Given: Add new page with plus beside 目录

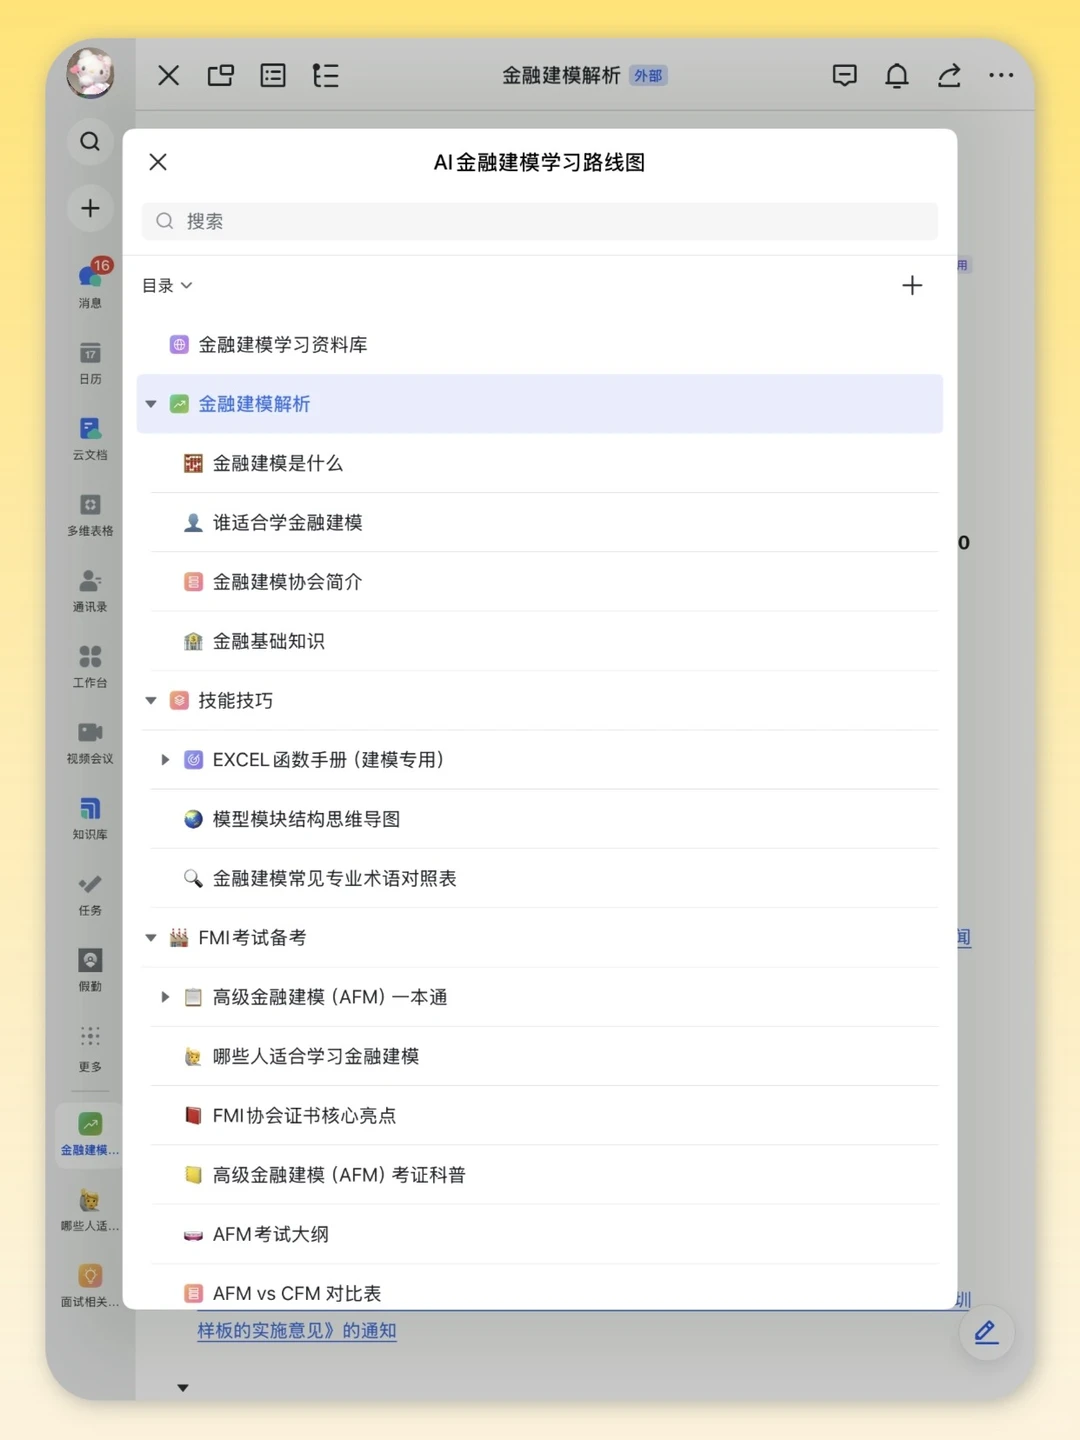Looking at the screenshot, I should [912, 286].
